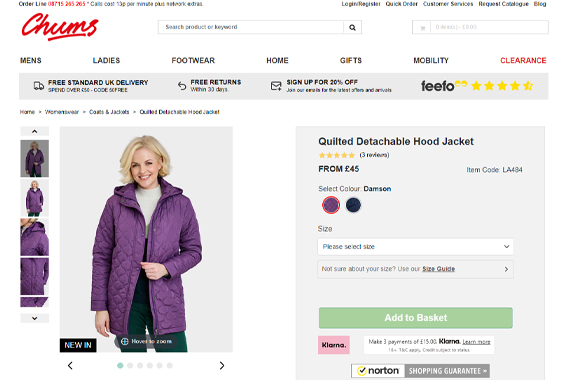580x380 pixels.
Task: Open the Norton Shopping Guarantee badge
Action: click(x=420, y=371)
